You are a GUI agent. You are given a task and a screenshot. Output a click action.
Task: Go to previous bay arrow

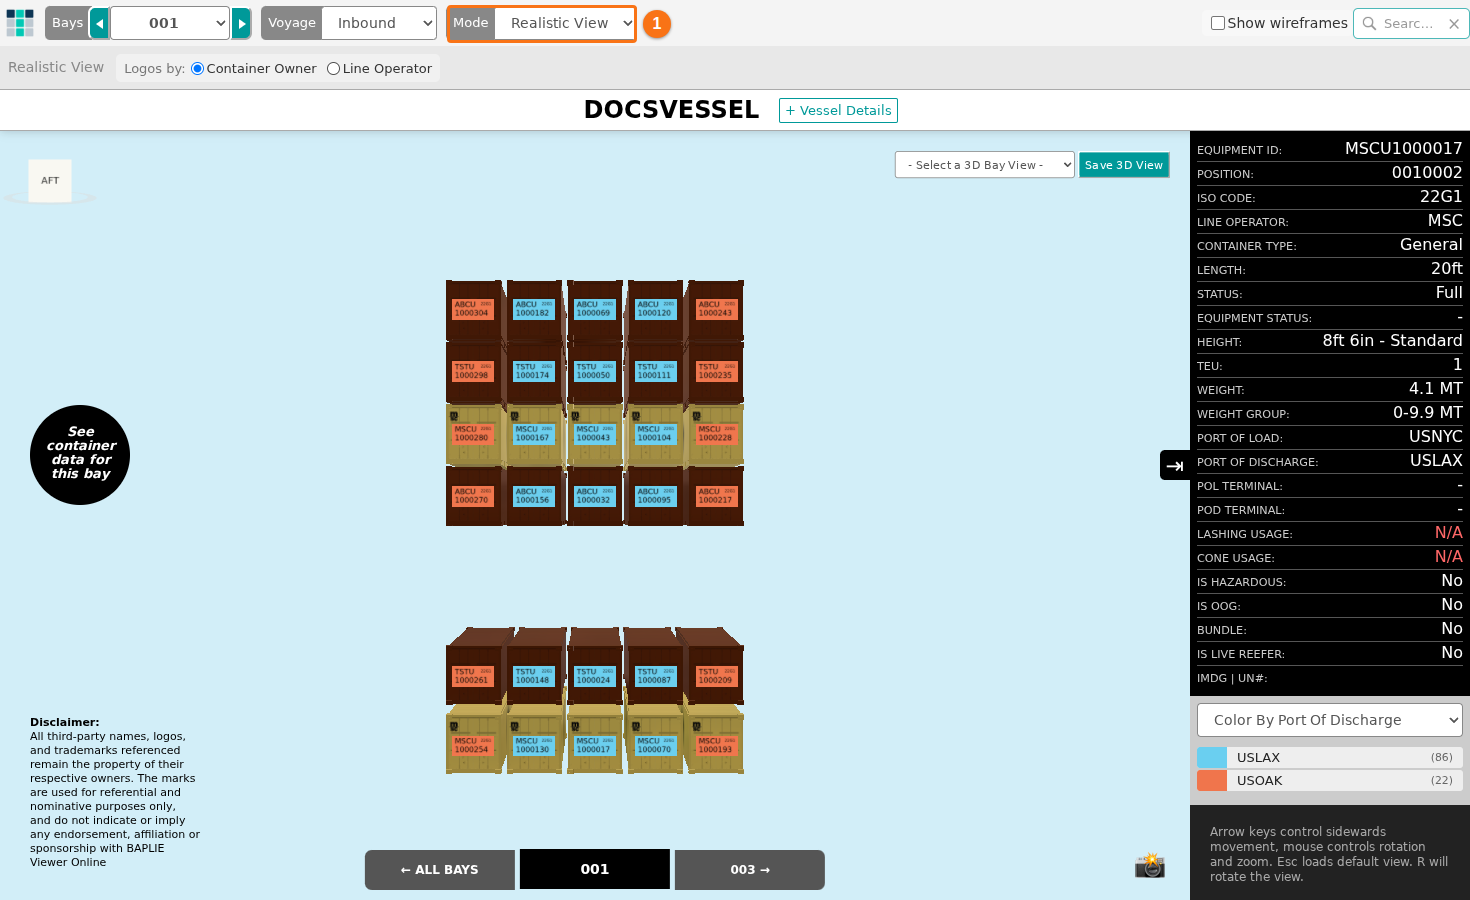(x=99, y=23)
